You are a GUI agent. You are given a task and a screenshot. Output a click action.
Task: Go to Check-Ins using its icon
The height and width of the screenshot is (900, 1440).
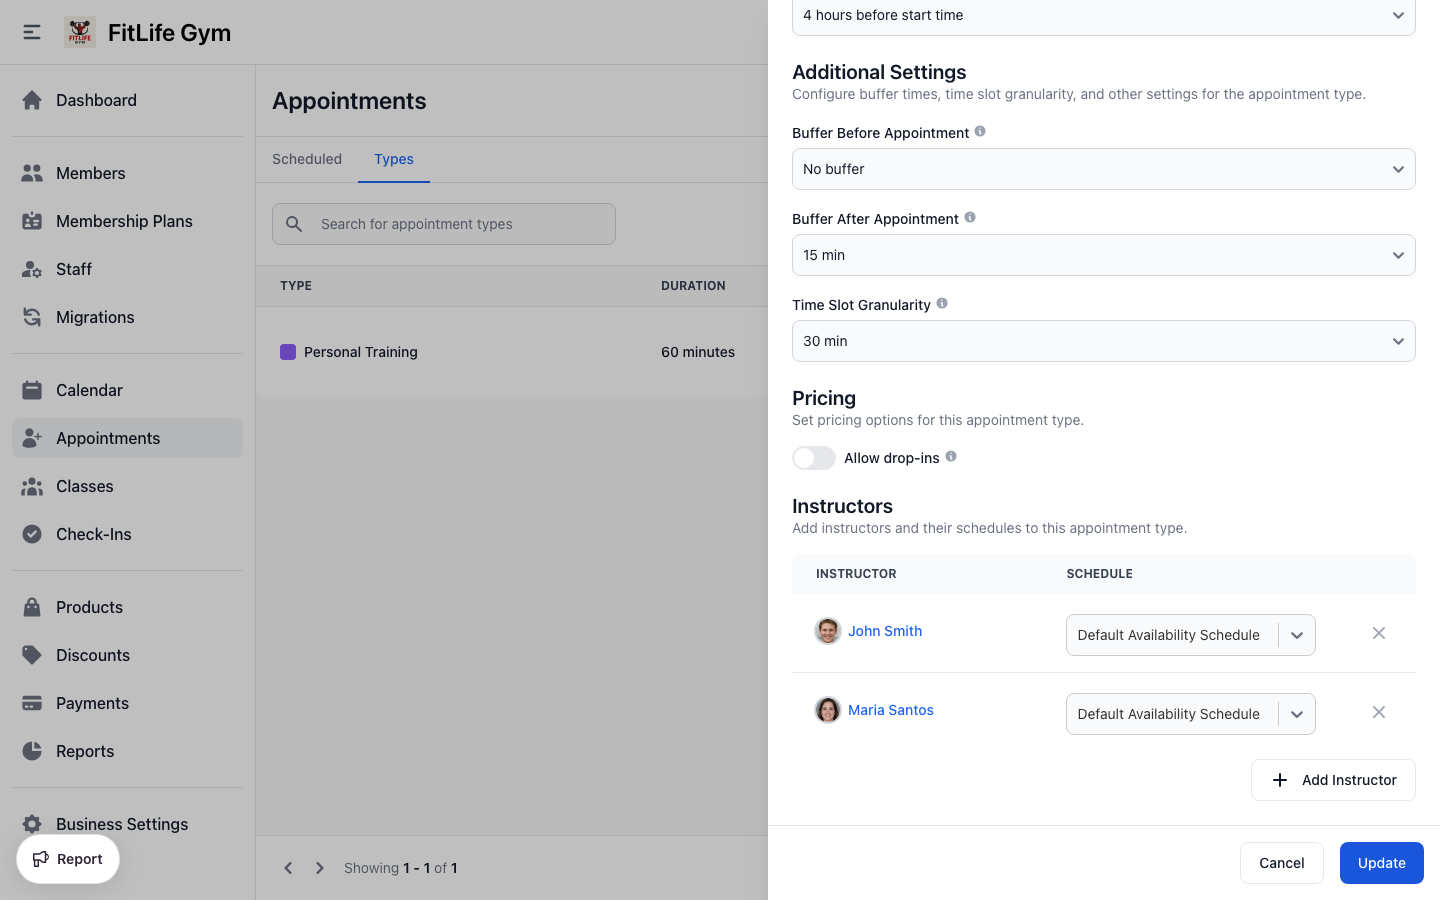pos(31,533)
